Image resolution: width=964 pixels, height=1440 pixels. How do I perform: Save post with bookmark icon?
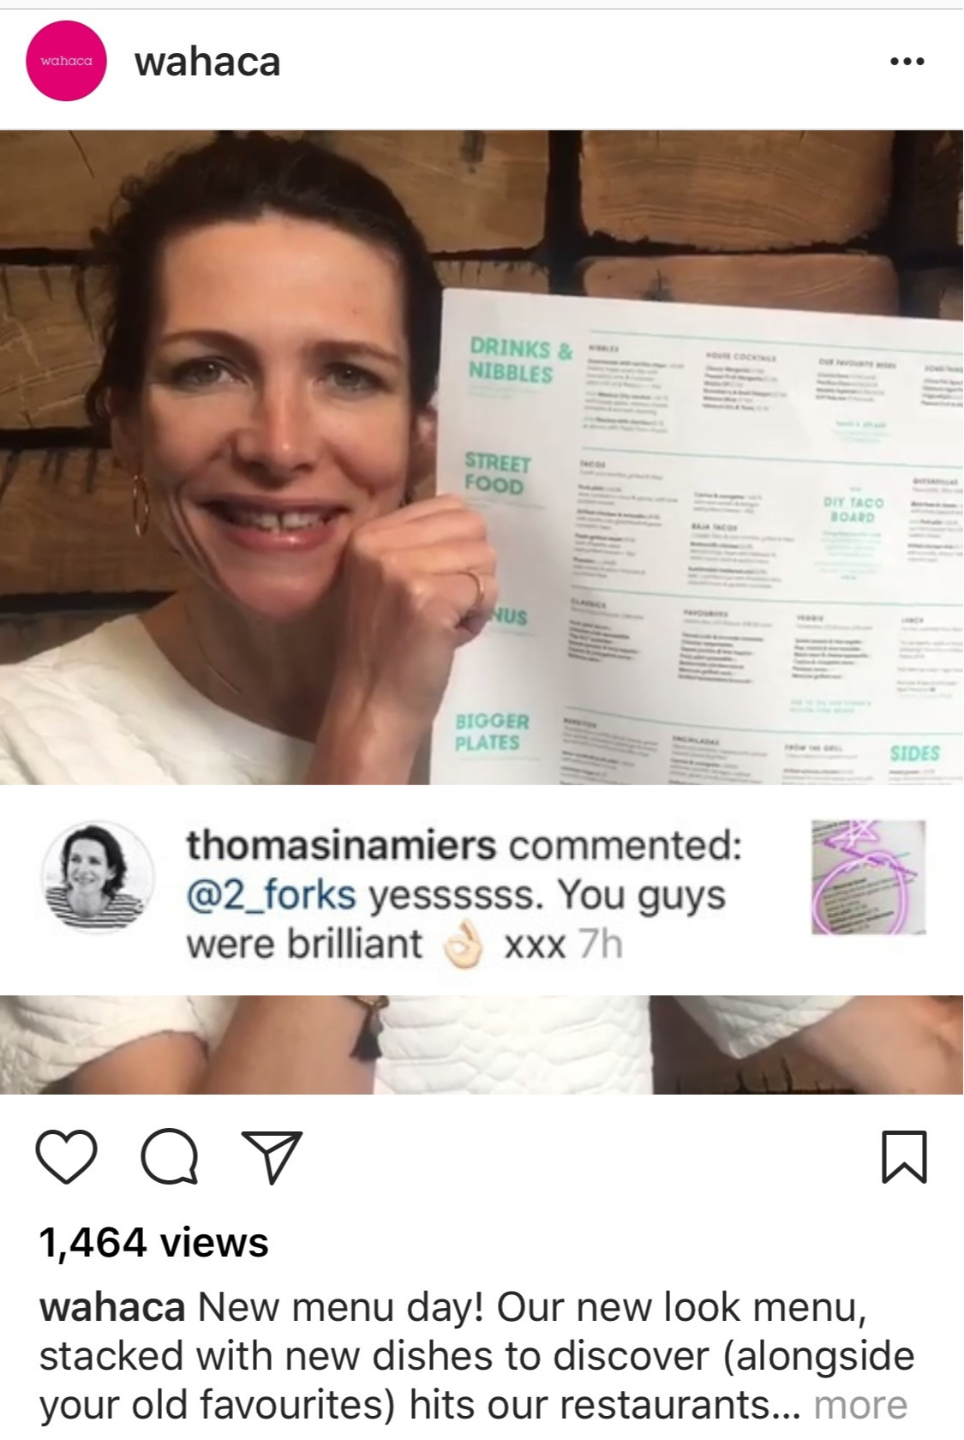coord(904,1157)
